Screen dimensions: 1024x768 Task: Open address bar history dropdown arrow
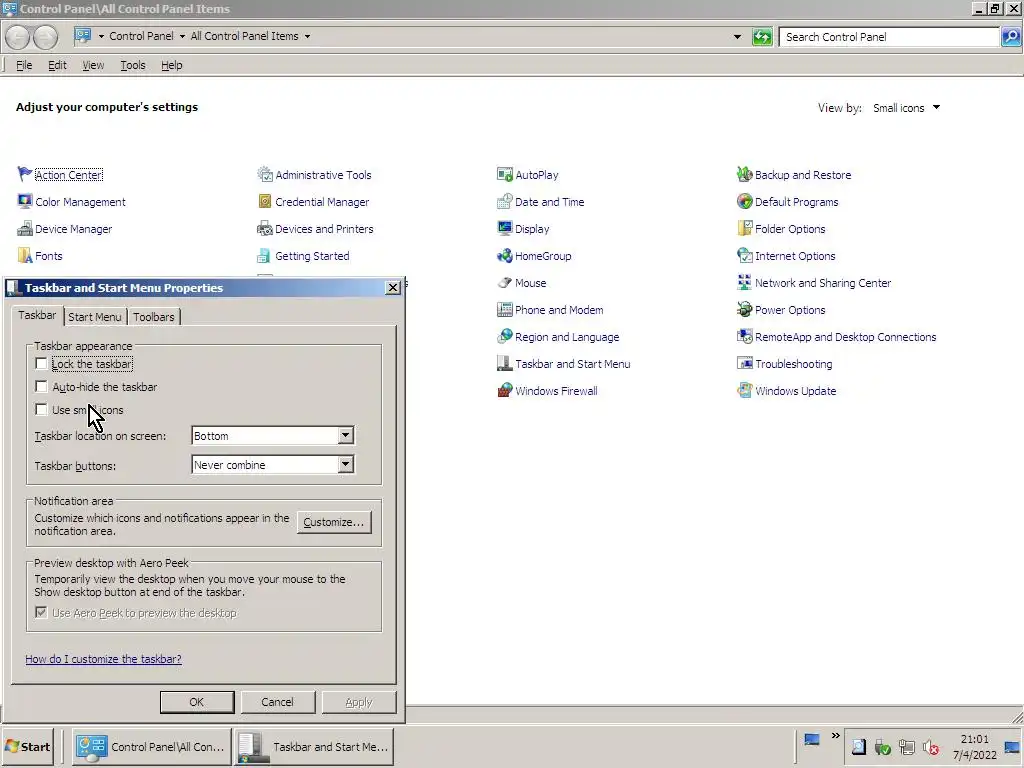coord(737,37)
